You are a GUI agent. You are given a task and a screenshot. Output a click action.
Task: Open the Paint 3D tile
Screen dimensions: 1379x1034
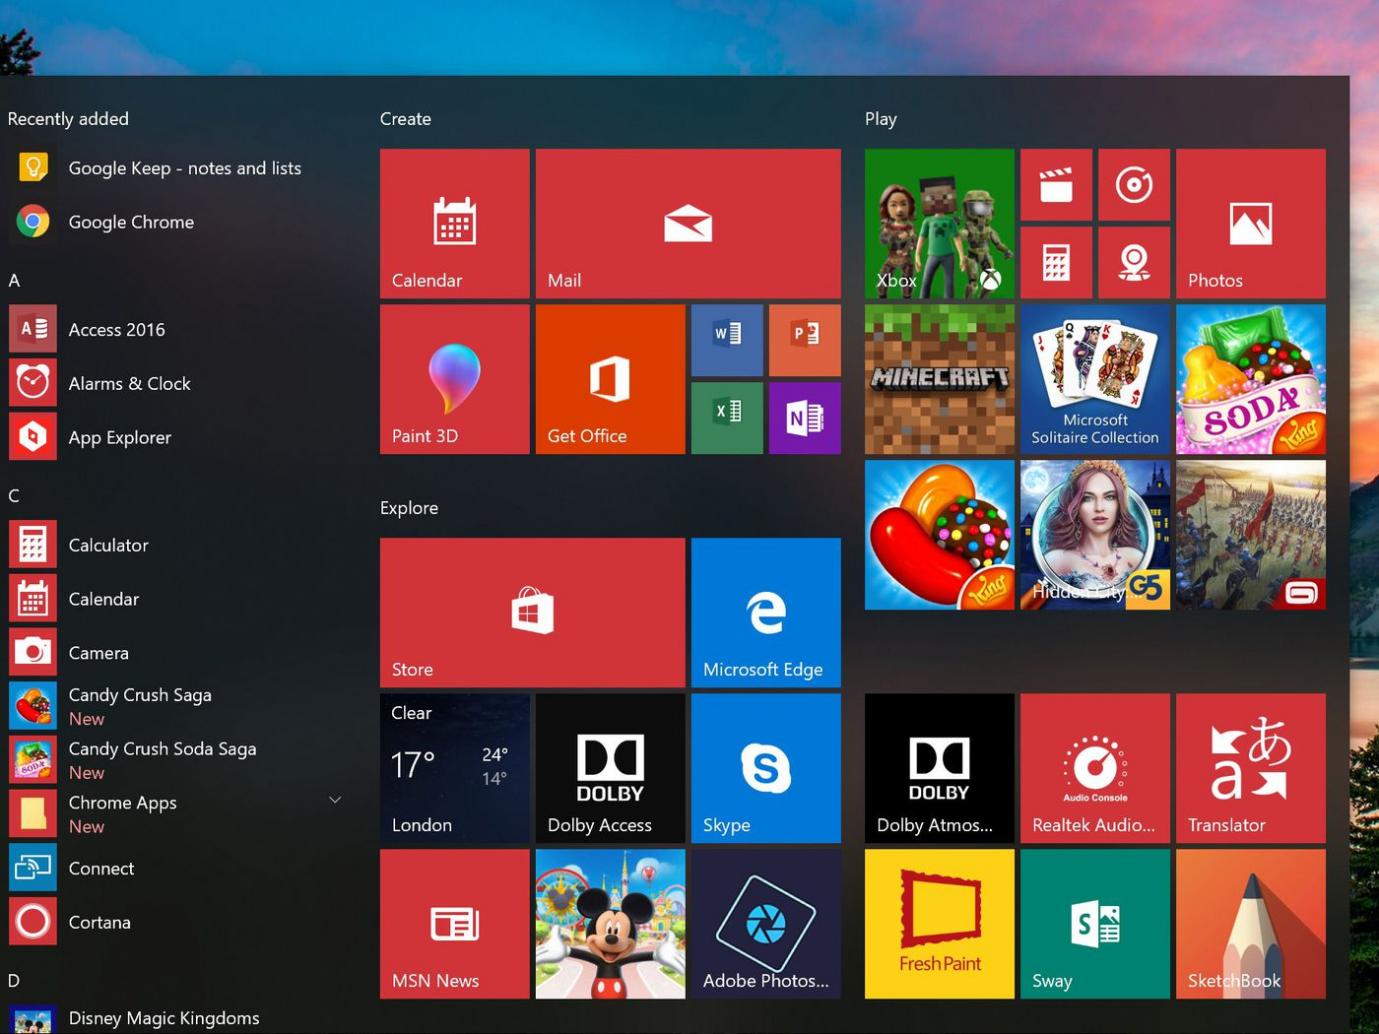coord(454,379)
